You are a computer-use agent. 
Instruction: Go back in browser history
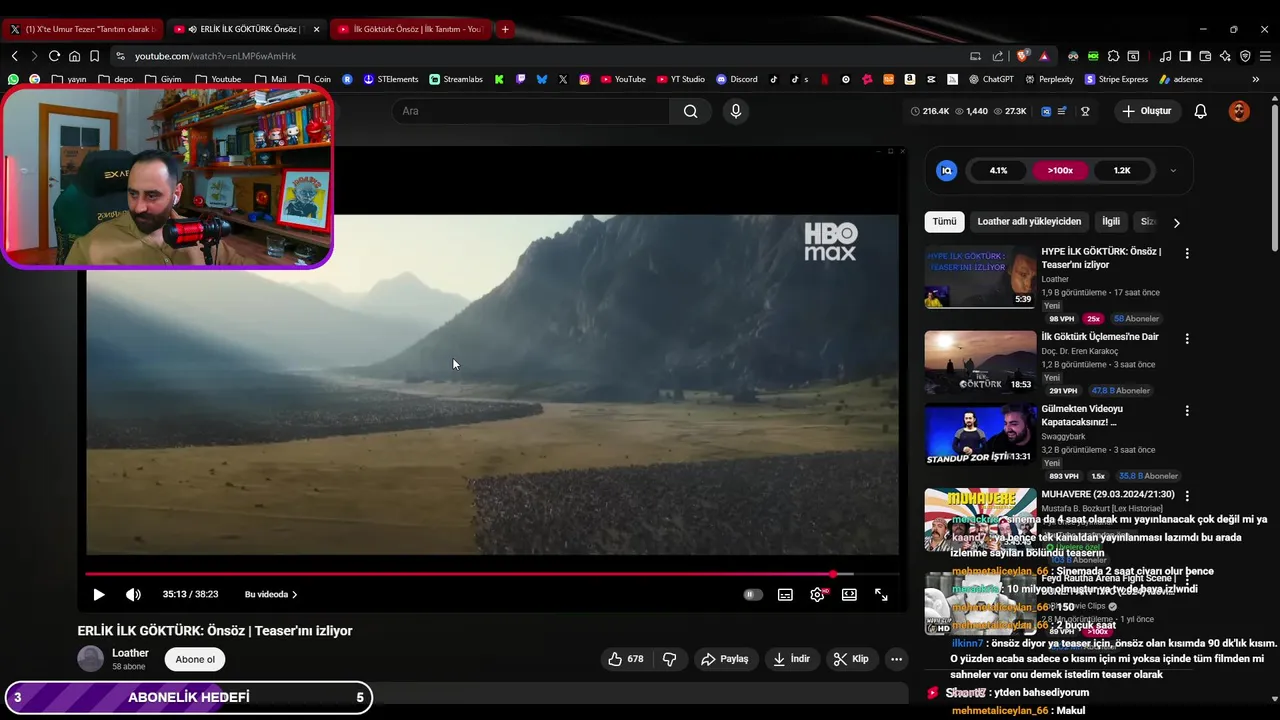click(14, 56)
